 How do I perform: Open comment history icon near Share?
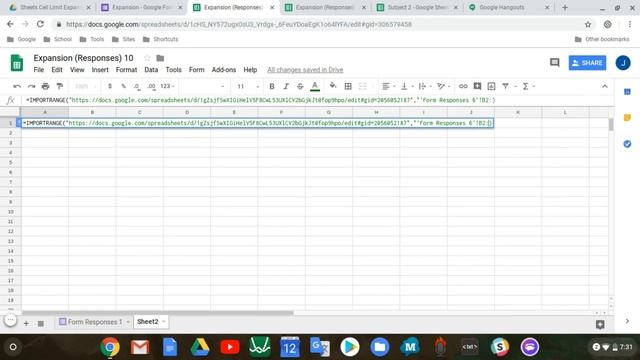coord(554,63)
